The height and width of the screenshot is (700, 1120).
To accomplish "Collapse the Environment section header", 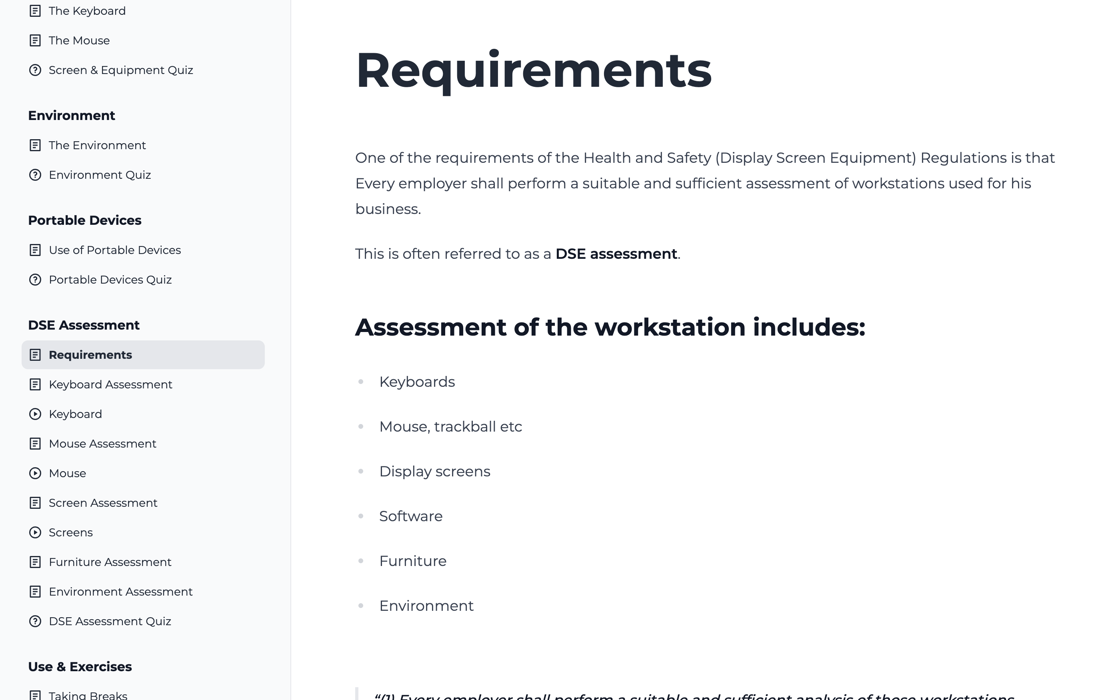I will click(71, 115).
